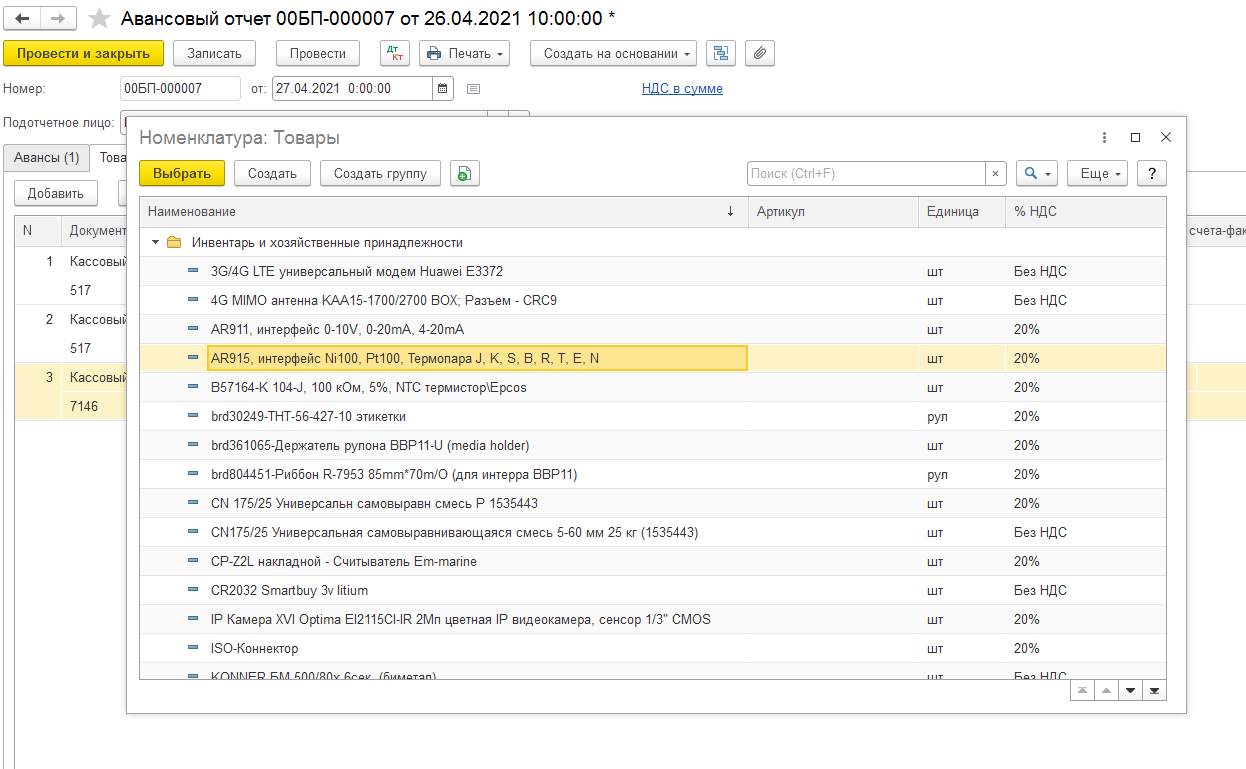The width and height of the screenshot is (1246, 769).
Task: Click Провести и закрыть button
Action: (x=83, y=53)
